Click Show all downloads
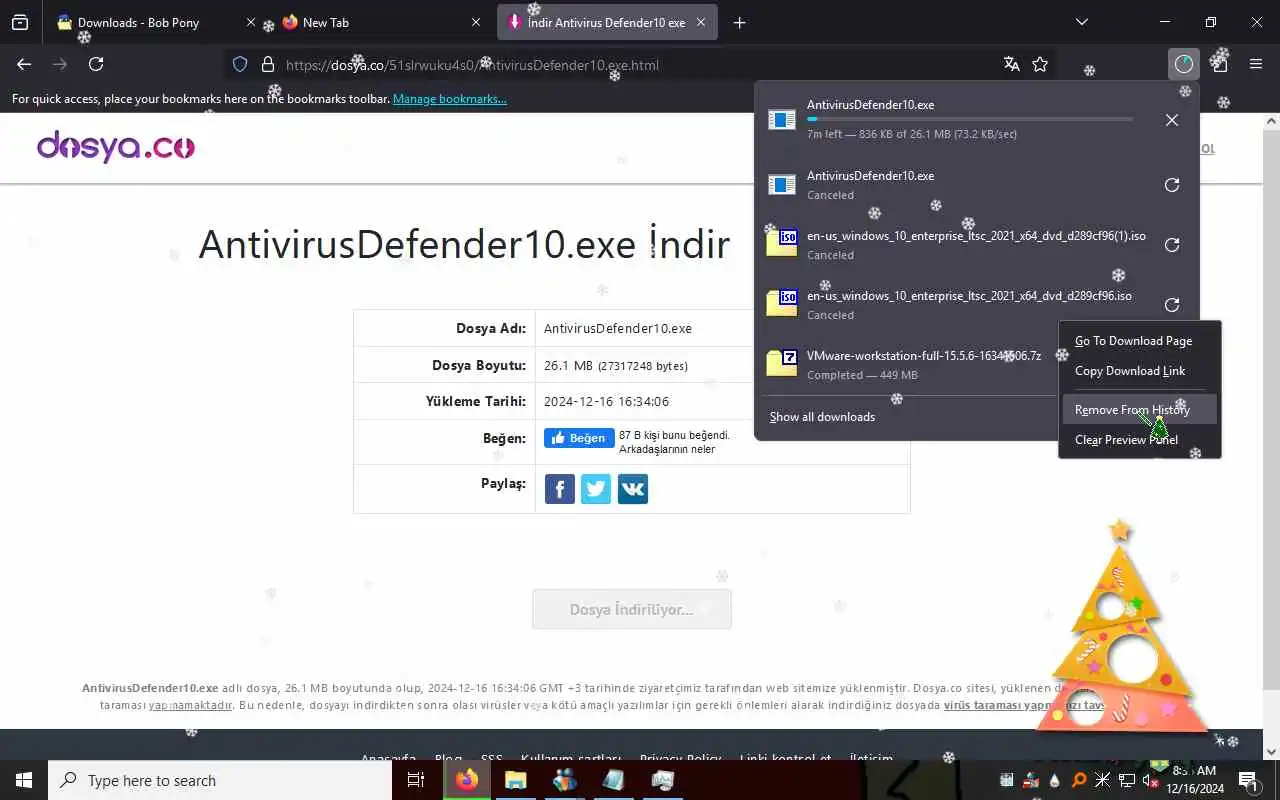This screenshot has width=1280, height=800. click(x=822, y=417)
